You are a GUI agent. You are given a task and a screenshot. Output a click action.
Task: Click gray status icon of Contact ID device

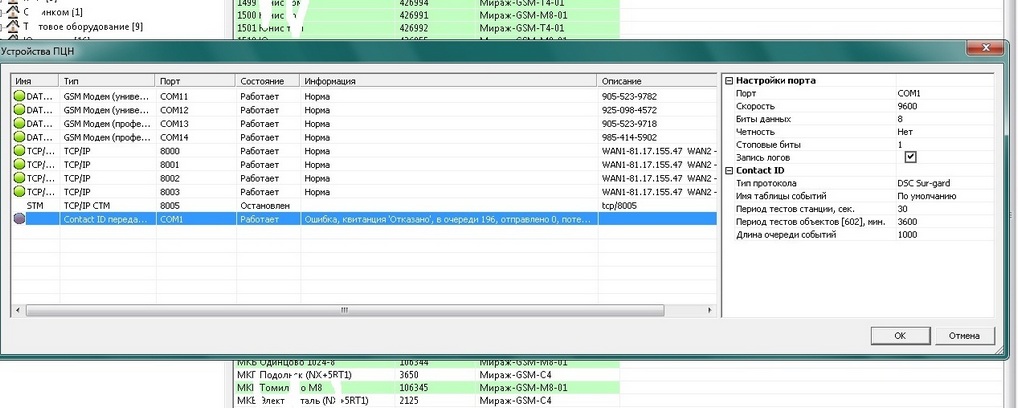point(19,218)
